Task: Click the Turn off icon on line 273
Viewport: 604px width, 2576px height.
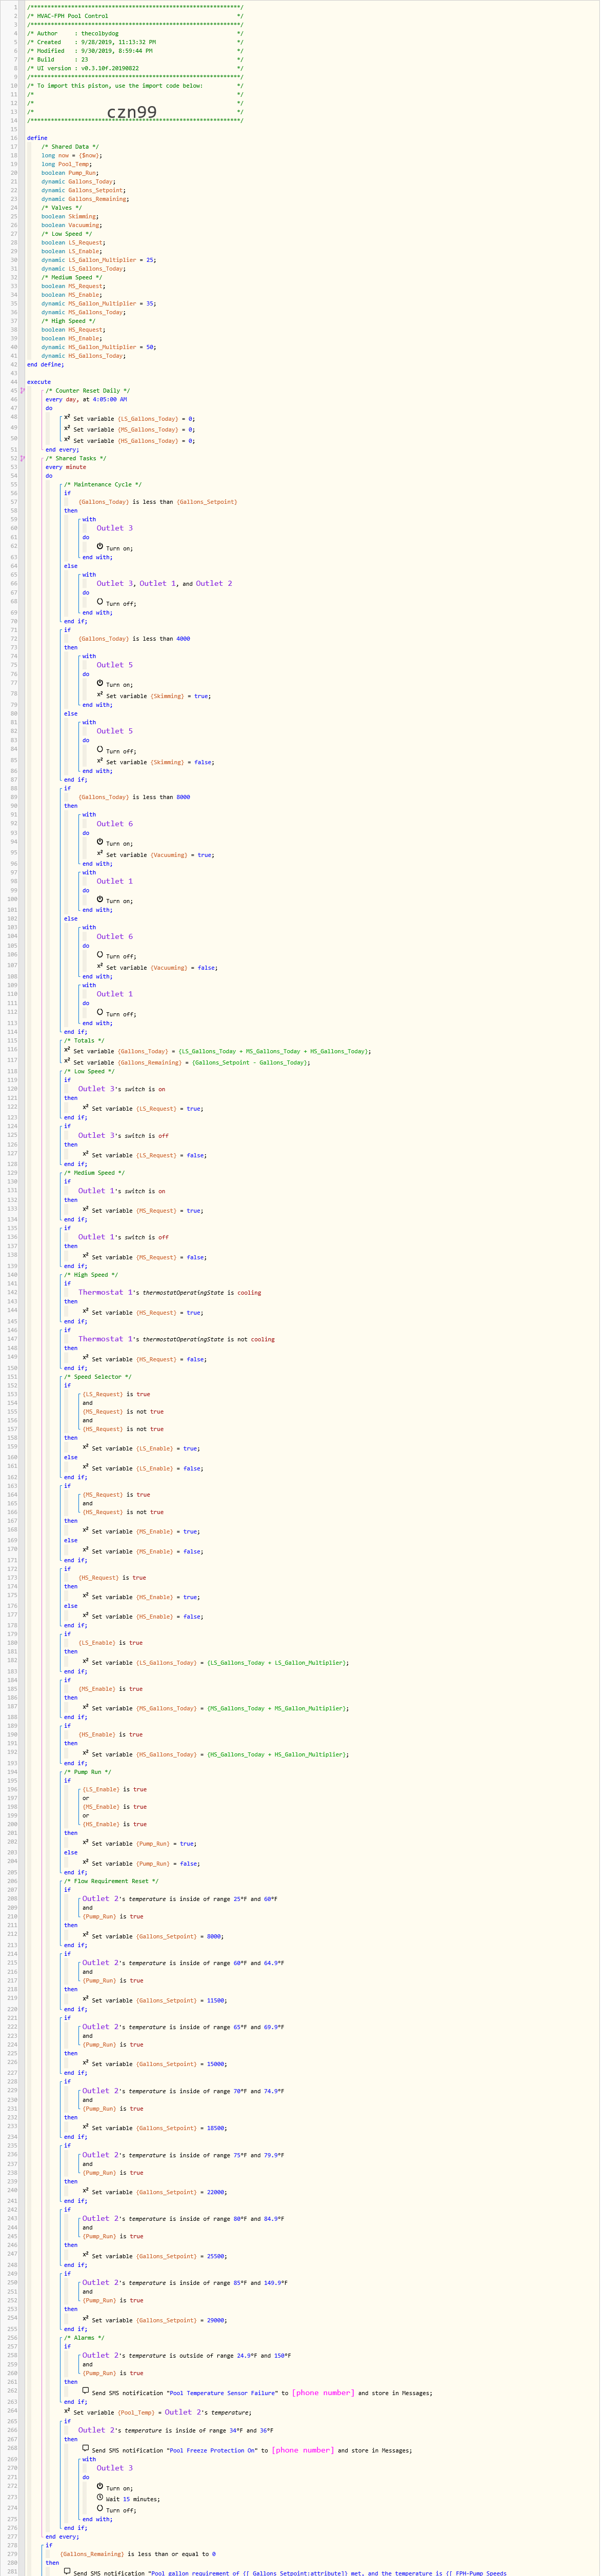Action: click(x=100, y=2508)
